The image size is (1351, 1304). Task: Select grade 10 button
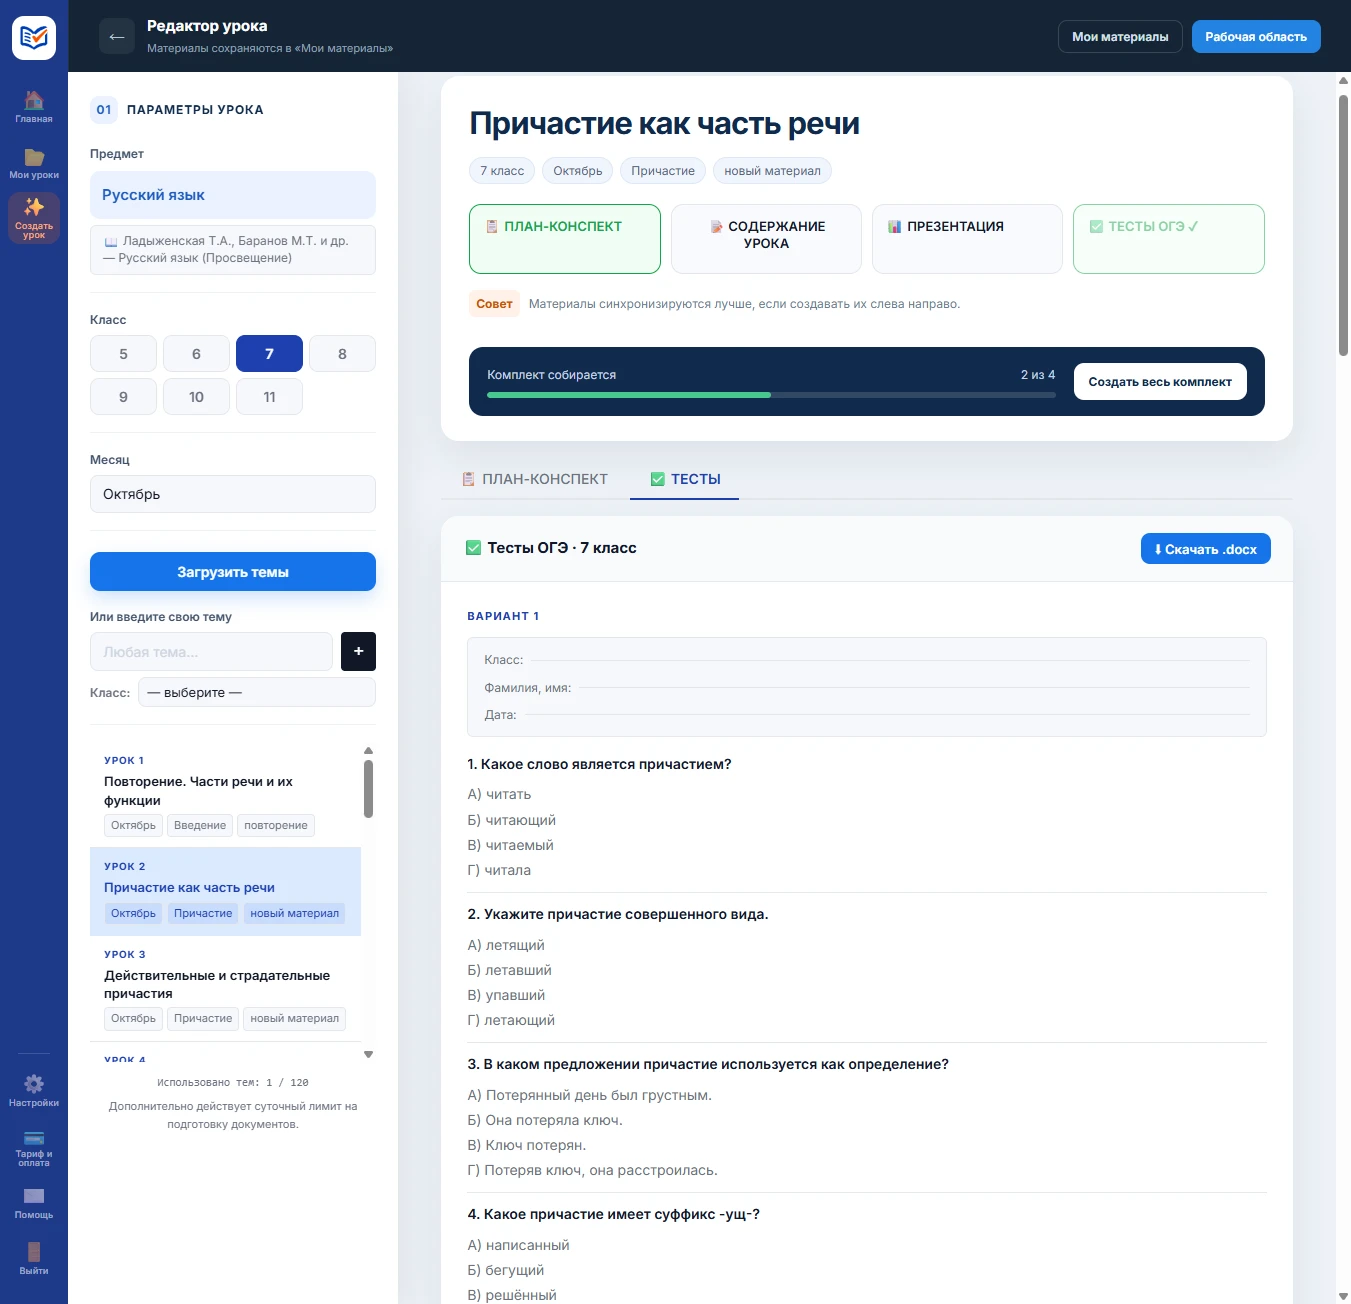(196, 397)
